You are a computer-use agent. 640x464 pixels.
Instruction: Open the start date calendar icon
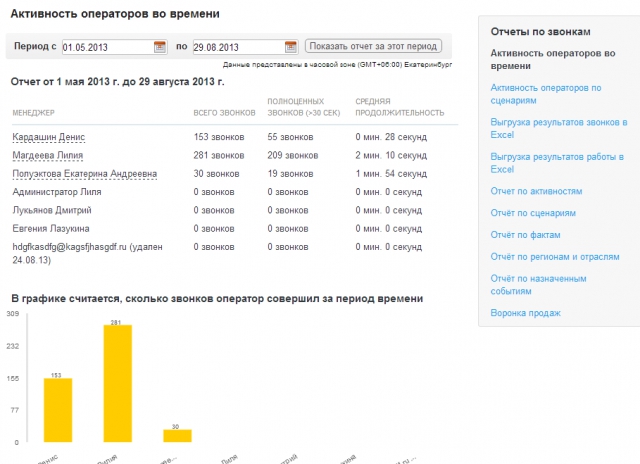(160, 47)
